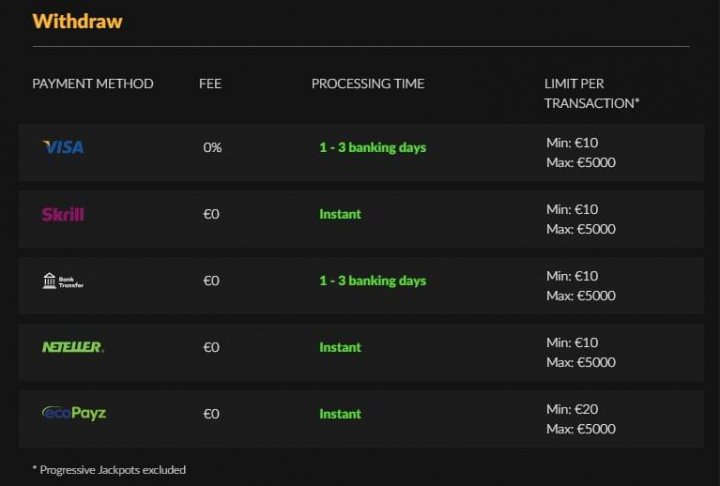
Task: Click ecoPayz's Min: €20 limit
Action: pyautogui.click(x=572, y=409)
